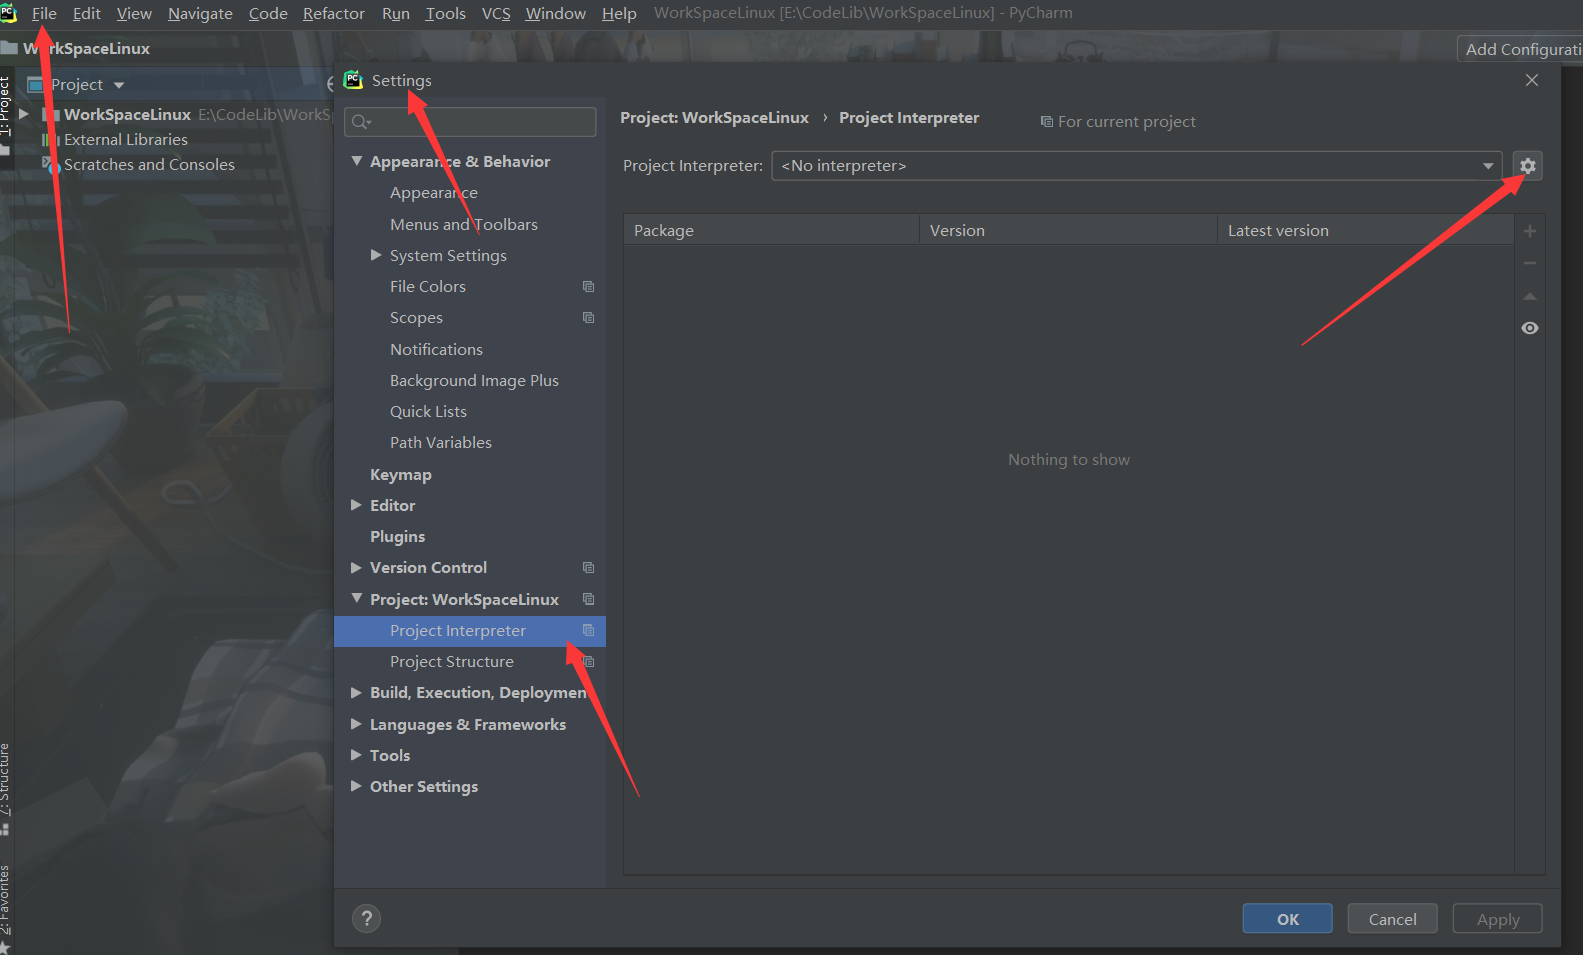This screenshot has width=1583, height=955.
Task: Select Appearance settings item
Action: [434, 192]
